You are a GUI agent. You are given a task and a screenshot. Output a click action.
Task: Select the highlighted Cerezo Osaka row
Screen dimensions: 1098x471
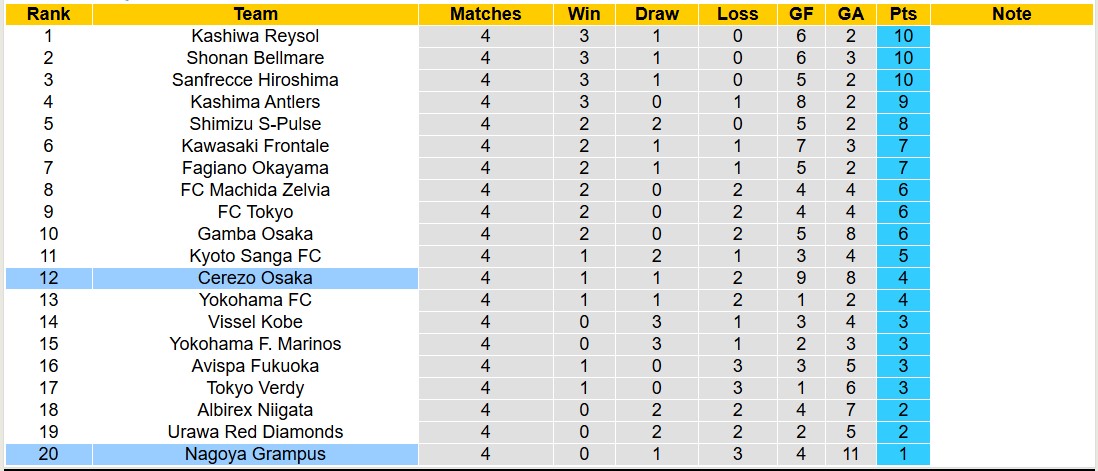coord(255,278)
